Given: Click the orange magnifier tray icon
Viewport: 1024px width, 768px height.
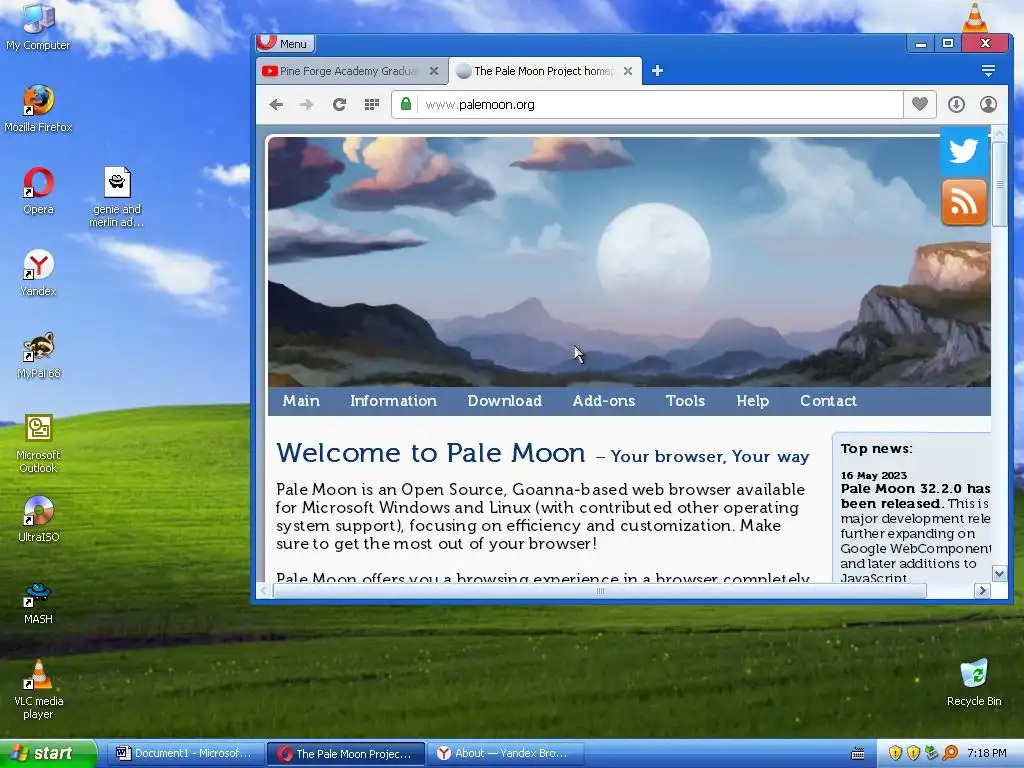Looking at the screenshot, I should 951,754.
